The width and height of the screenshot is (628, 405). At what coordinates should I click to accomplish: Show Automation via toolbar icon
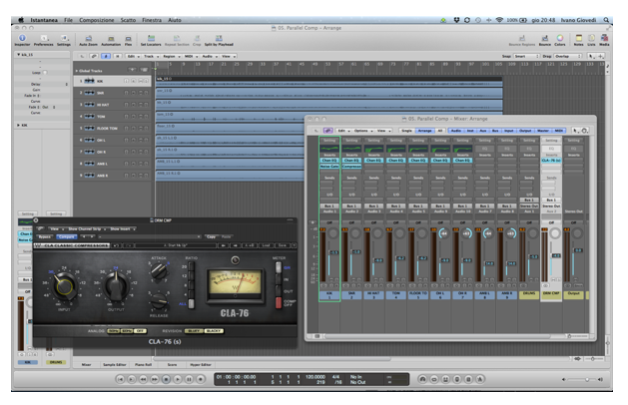(111, 39)
